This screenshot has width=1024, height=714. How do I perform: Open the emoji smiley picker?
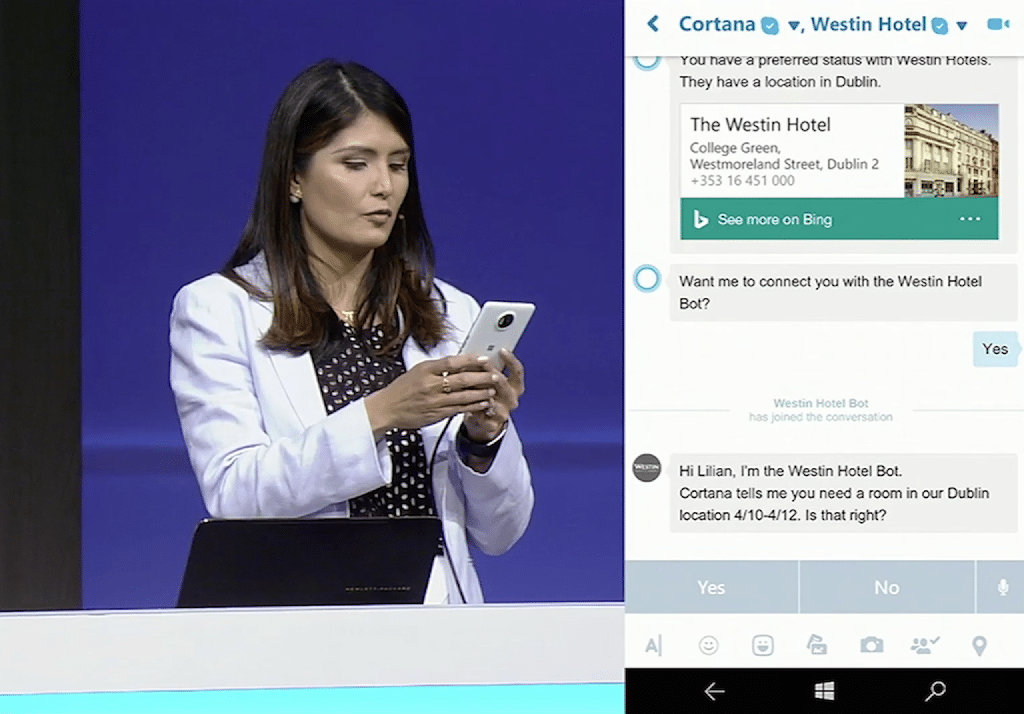(709, 645)
